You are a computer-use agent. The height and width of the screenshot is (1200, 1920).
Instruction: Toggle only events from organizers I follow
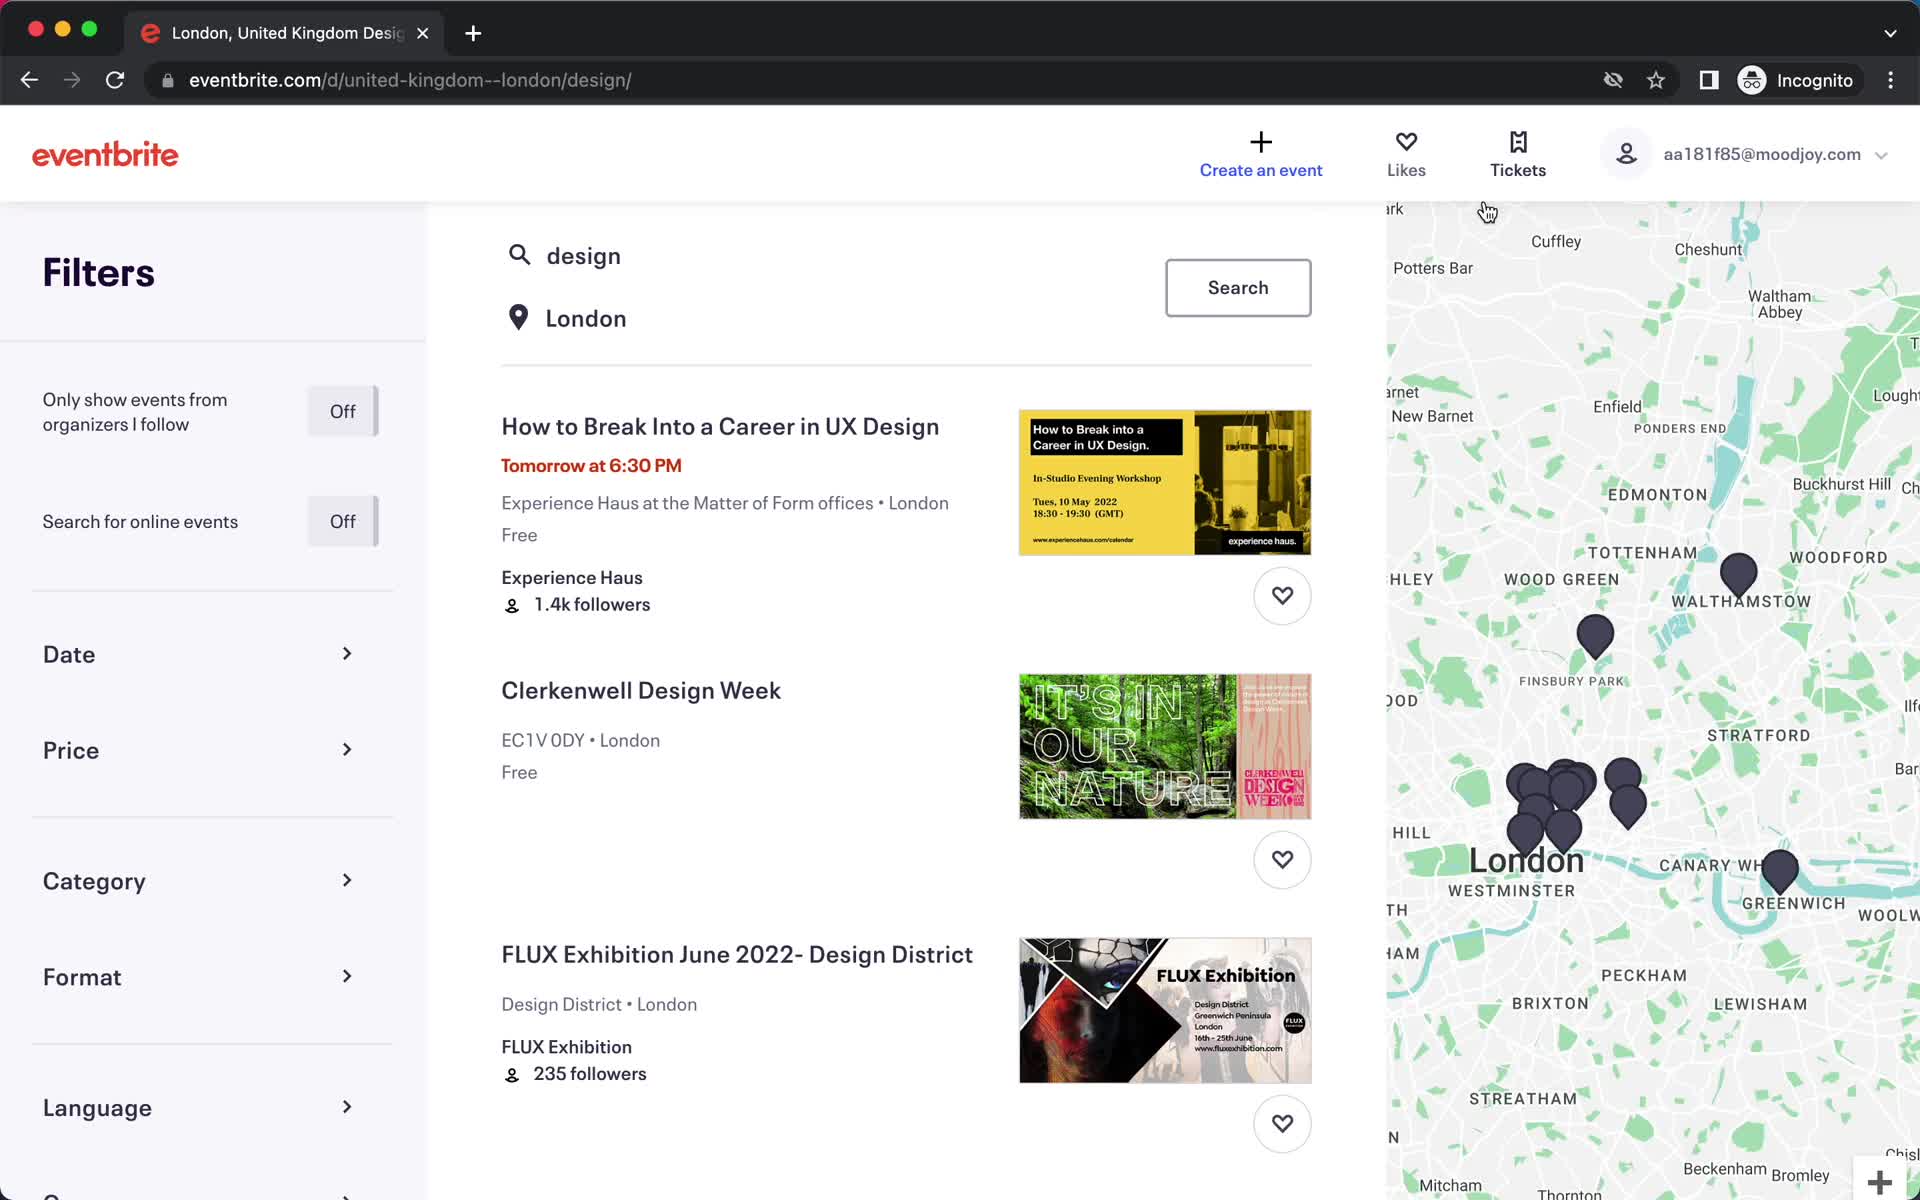(343, 411)
